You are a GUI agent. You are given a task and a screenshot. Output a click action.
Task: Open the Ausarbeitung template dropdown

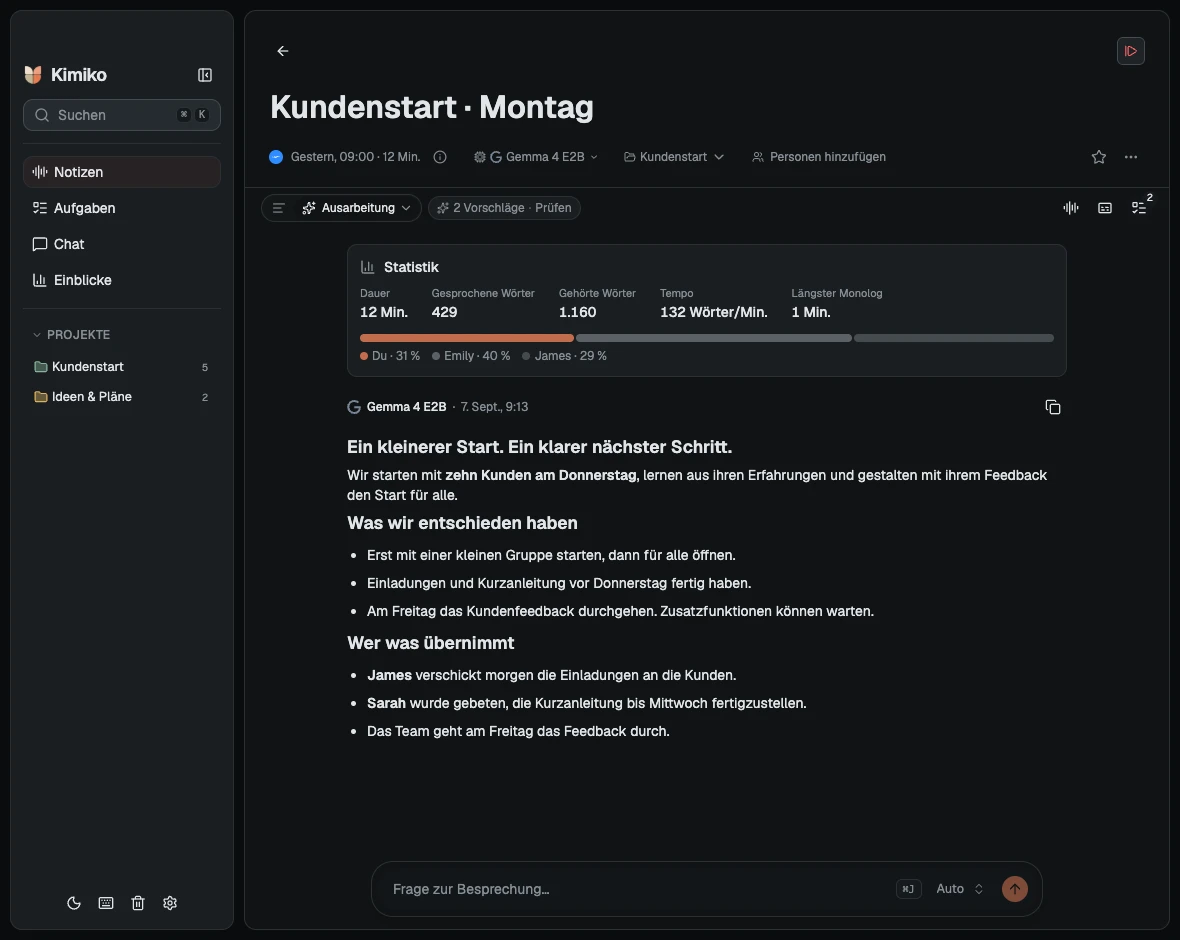pyautogui.click(x=357, y=208)
